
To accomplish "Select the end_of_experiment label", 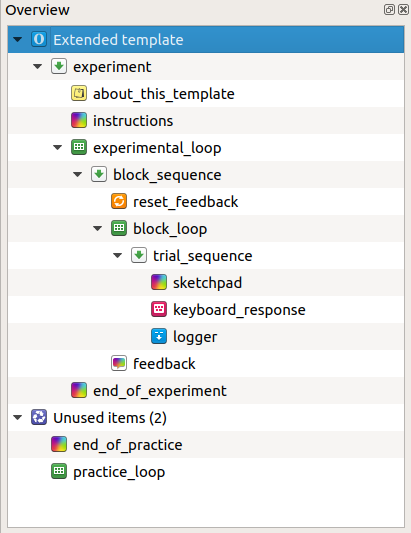I will click(160, 391).
